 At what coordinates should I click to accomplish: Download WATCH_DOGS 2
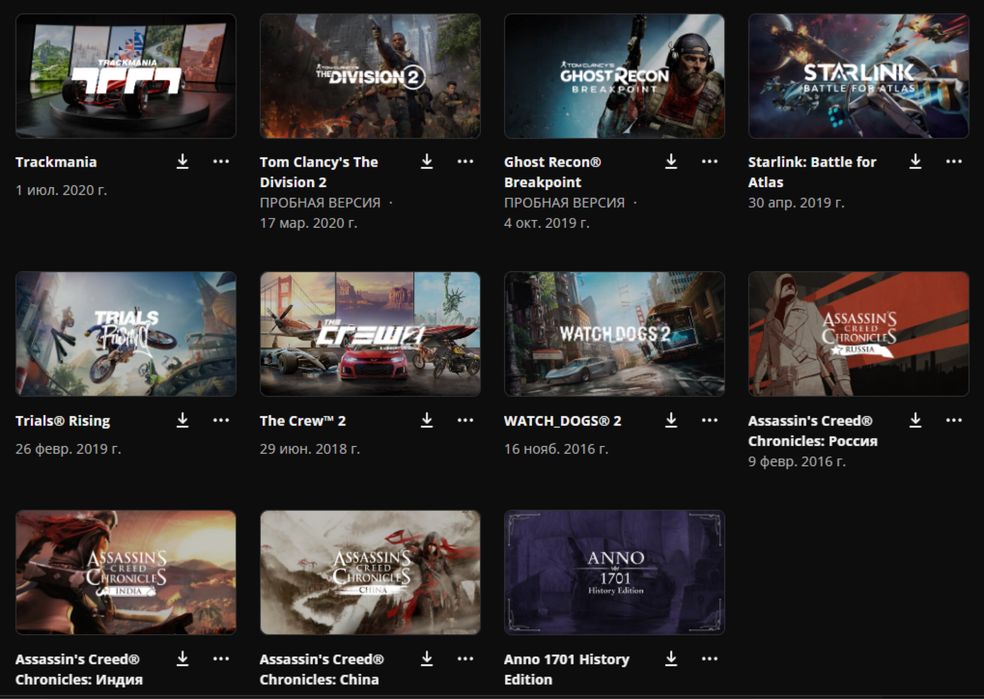point(671,420)
